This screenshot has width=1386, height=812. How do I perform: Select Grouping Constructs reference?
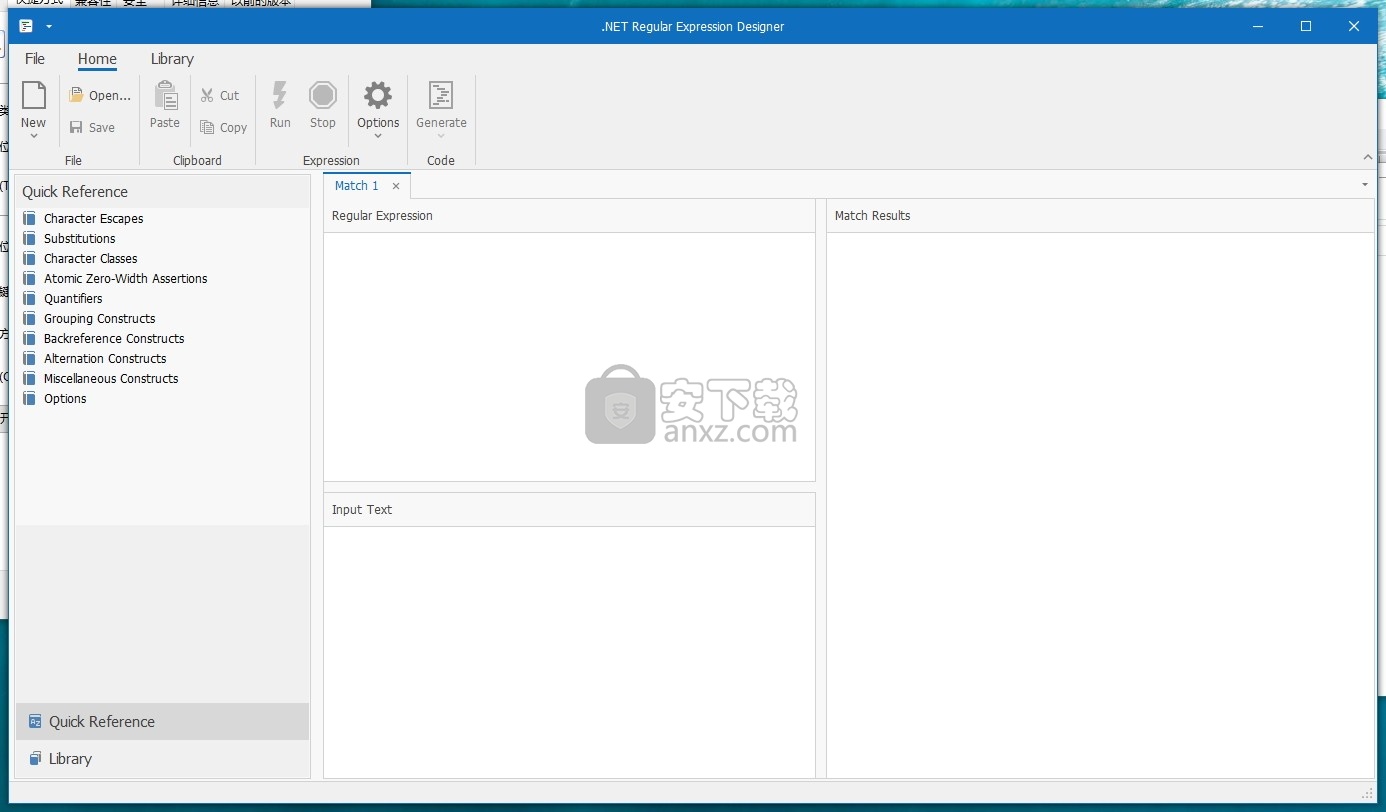[x=100, y=318]
